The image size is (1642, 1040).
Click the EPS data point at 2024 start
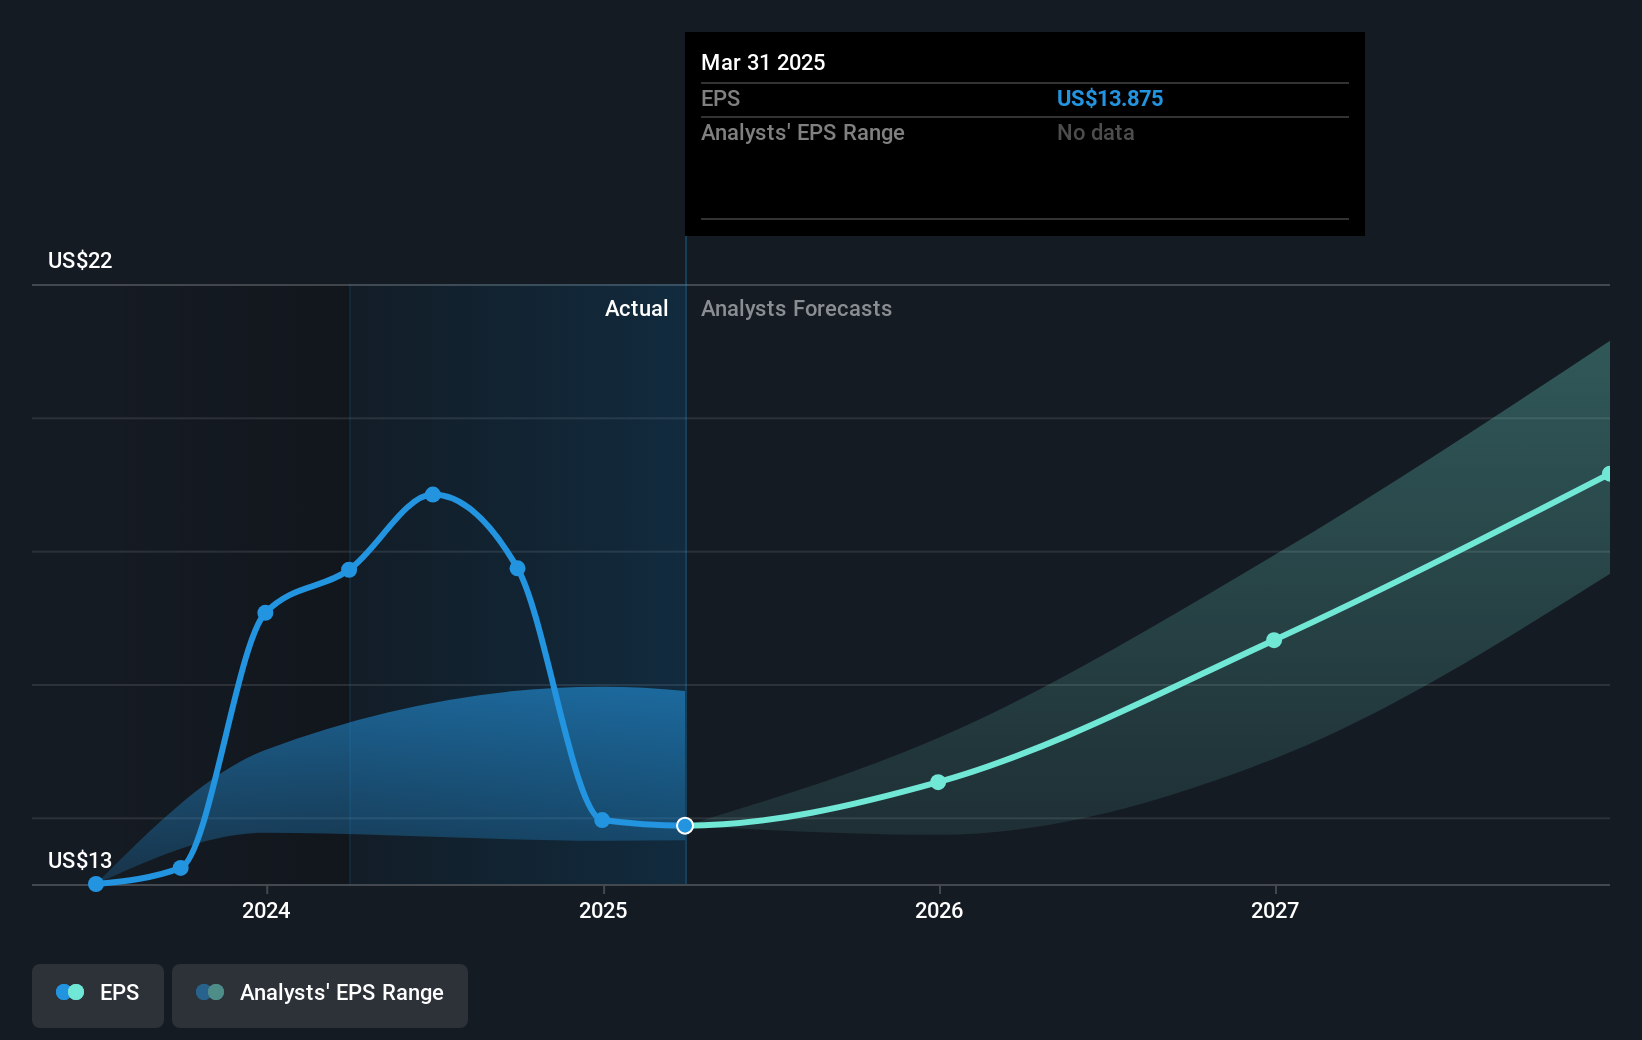point(265,612)
